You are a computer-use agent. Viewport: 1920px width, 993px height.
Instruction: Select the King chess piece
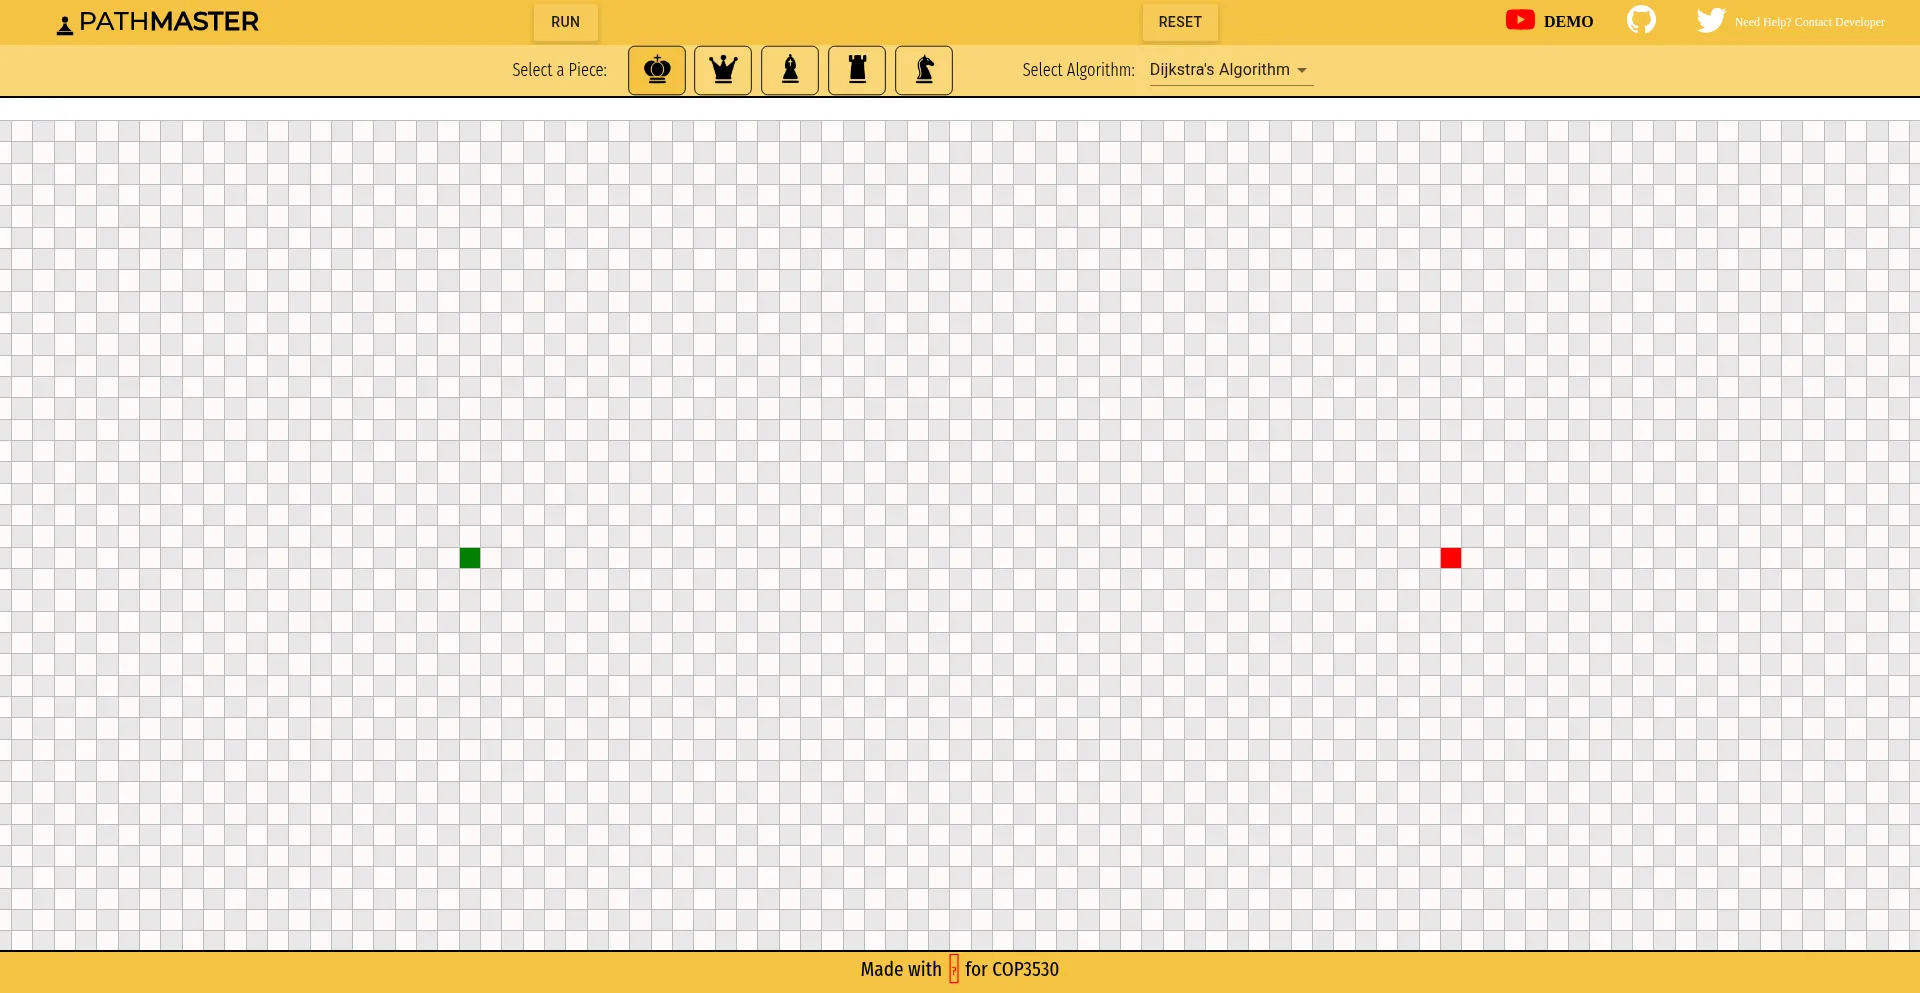coord(657,70)
